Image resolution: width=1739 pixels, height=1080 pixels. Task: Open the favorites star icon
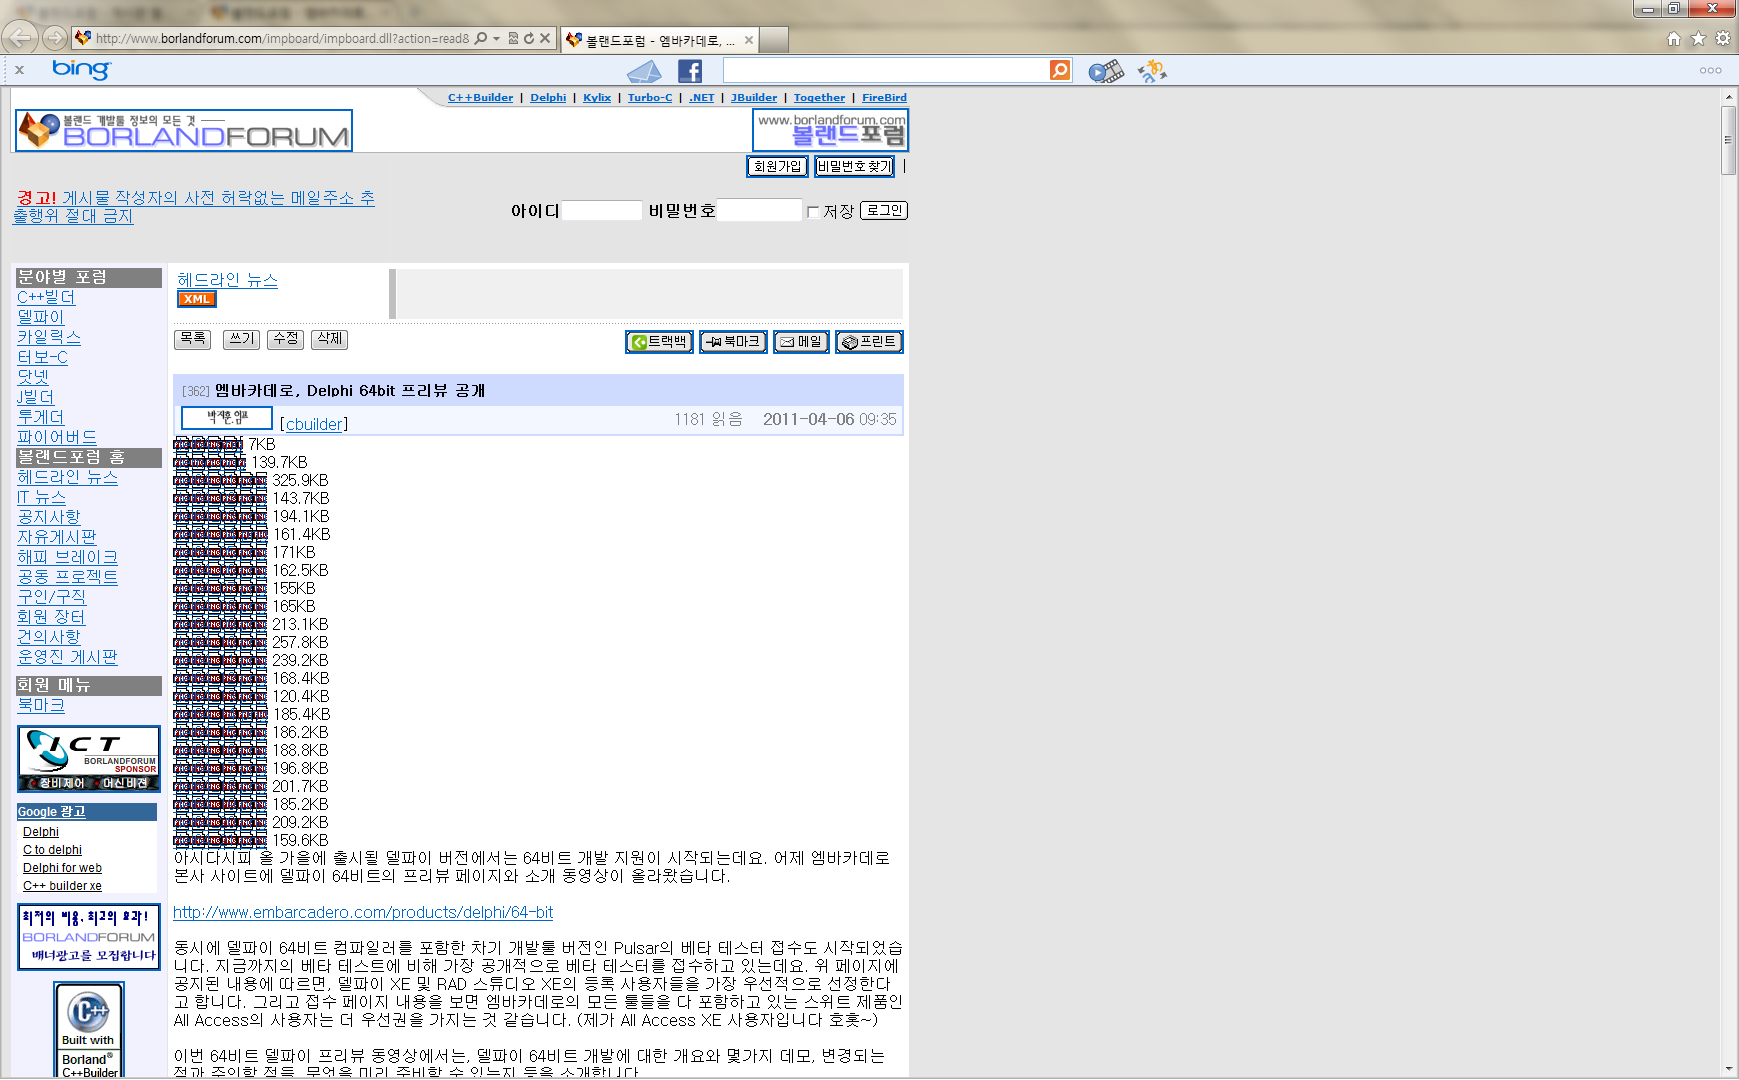(x=1698, y=39)
